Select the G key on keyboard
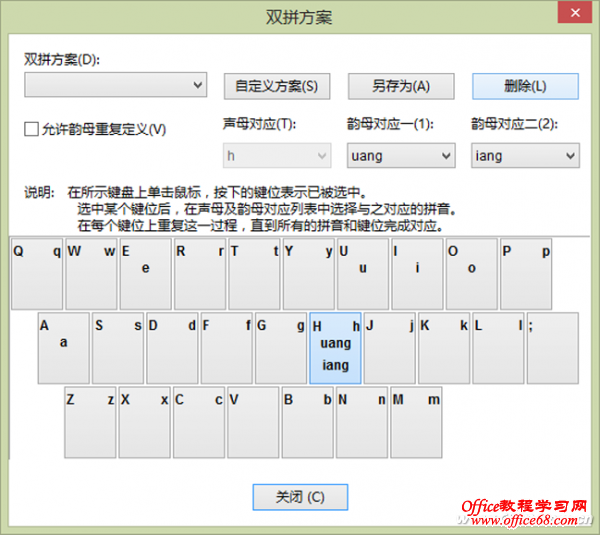Image resolution: width=600 pixels, height=535 pixels. pyautogui.click(x=281, y=348)
